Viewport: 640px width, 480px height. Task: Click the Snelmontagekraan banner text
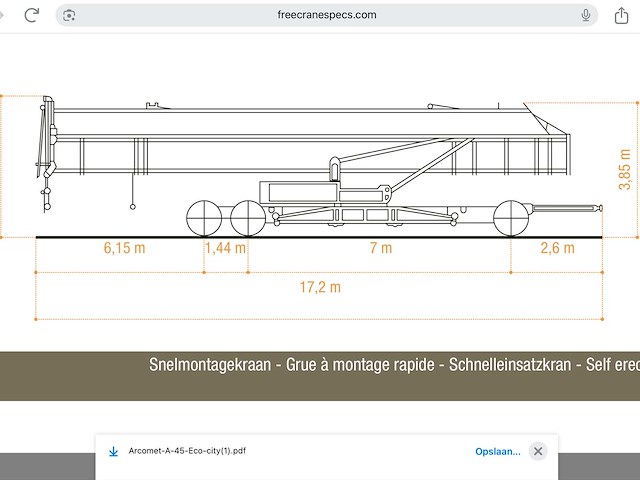coord(208,365)
